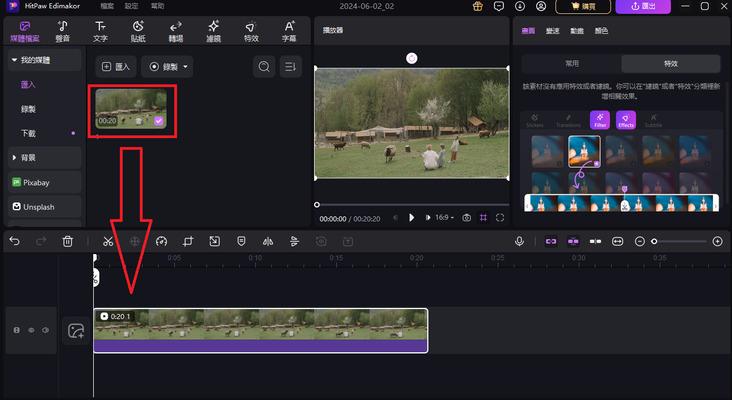Toggle the purple checkmark on media thumbnail

[159, 121]
